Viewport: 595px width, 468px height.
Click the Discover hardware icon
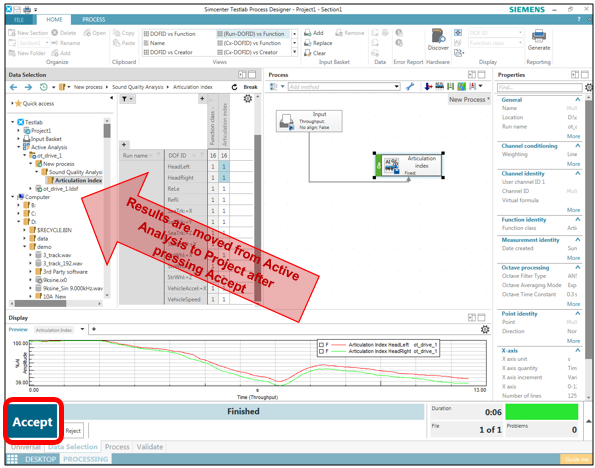point(438,36)
